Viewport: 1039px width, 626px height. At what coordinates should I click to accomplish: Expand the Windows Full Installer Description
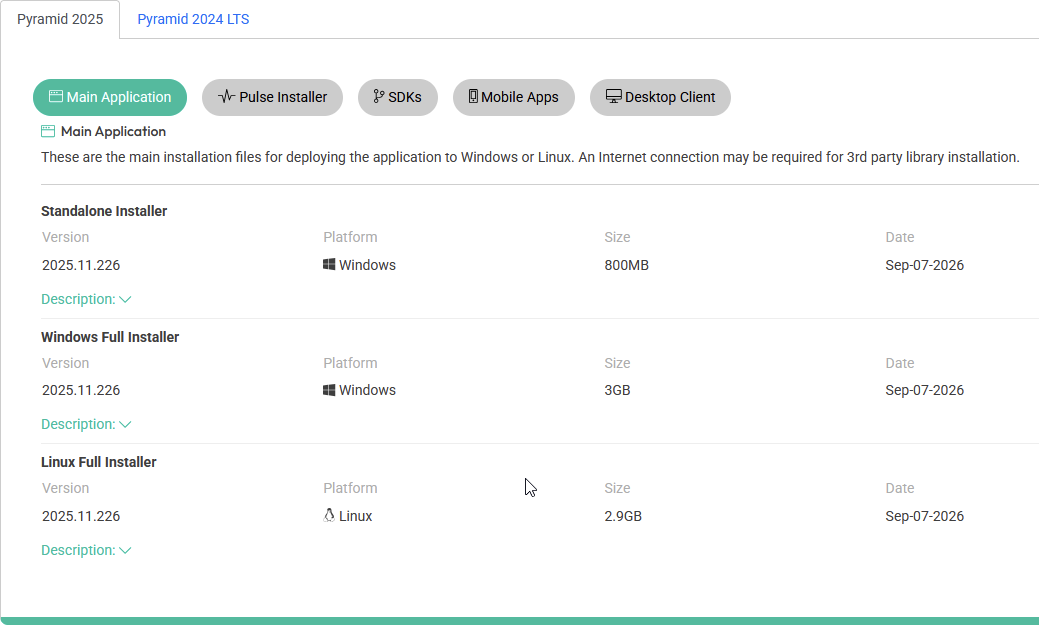click(x=86, y=424)
